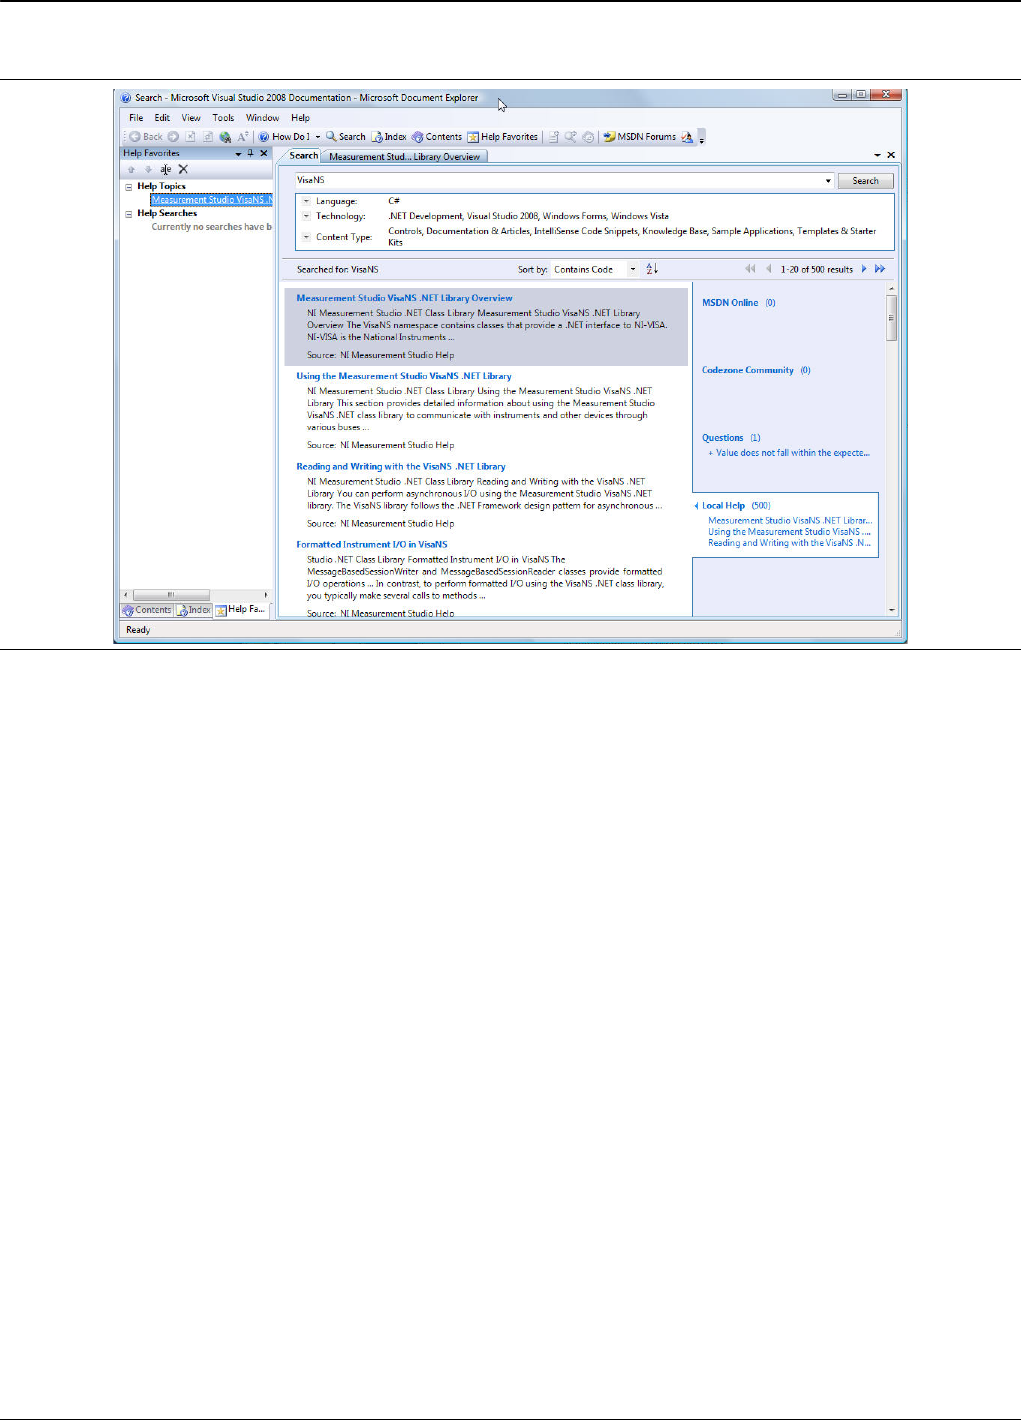Viewport: 1021px width, 1420px height.
Task: Expand the Language filter
Action: coord(306,201)
